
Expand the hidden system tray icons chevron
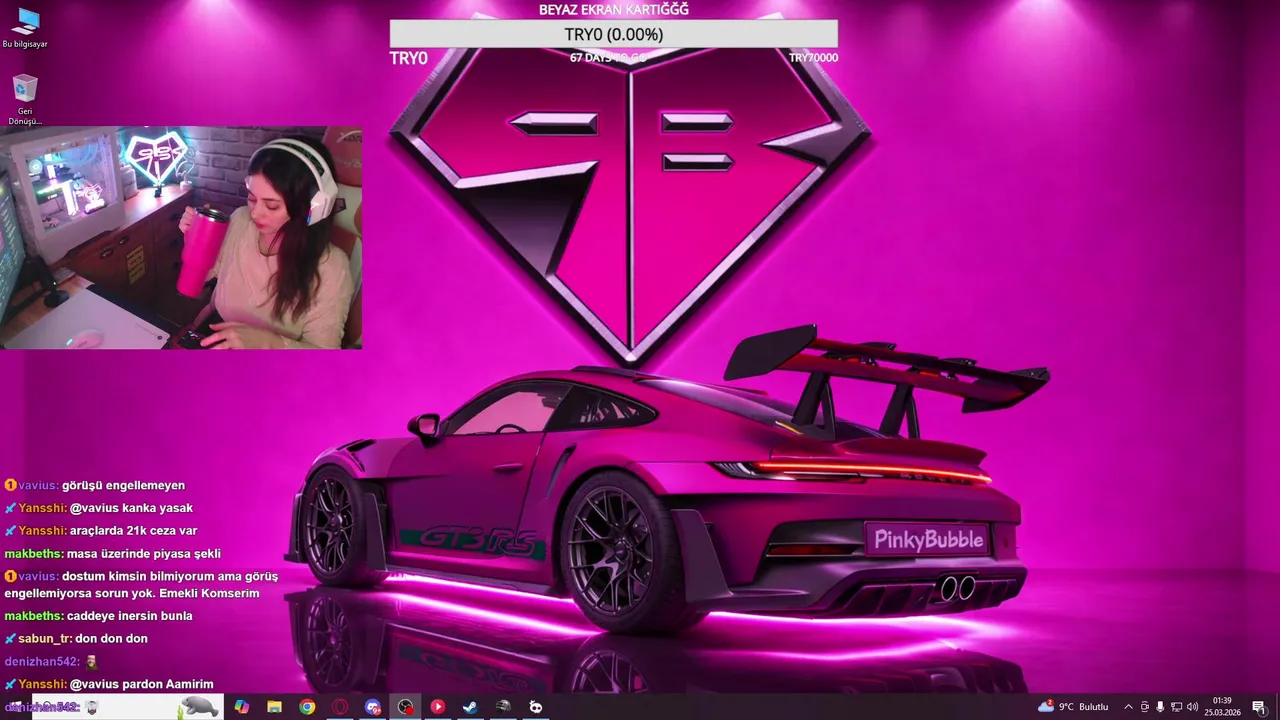1129,707
